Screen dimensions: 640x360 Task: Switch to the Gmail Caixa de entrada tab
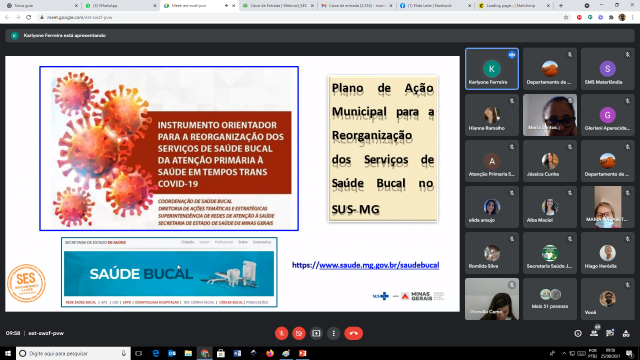tap(357, 6)
